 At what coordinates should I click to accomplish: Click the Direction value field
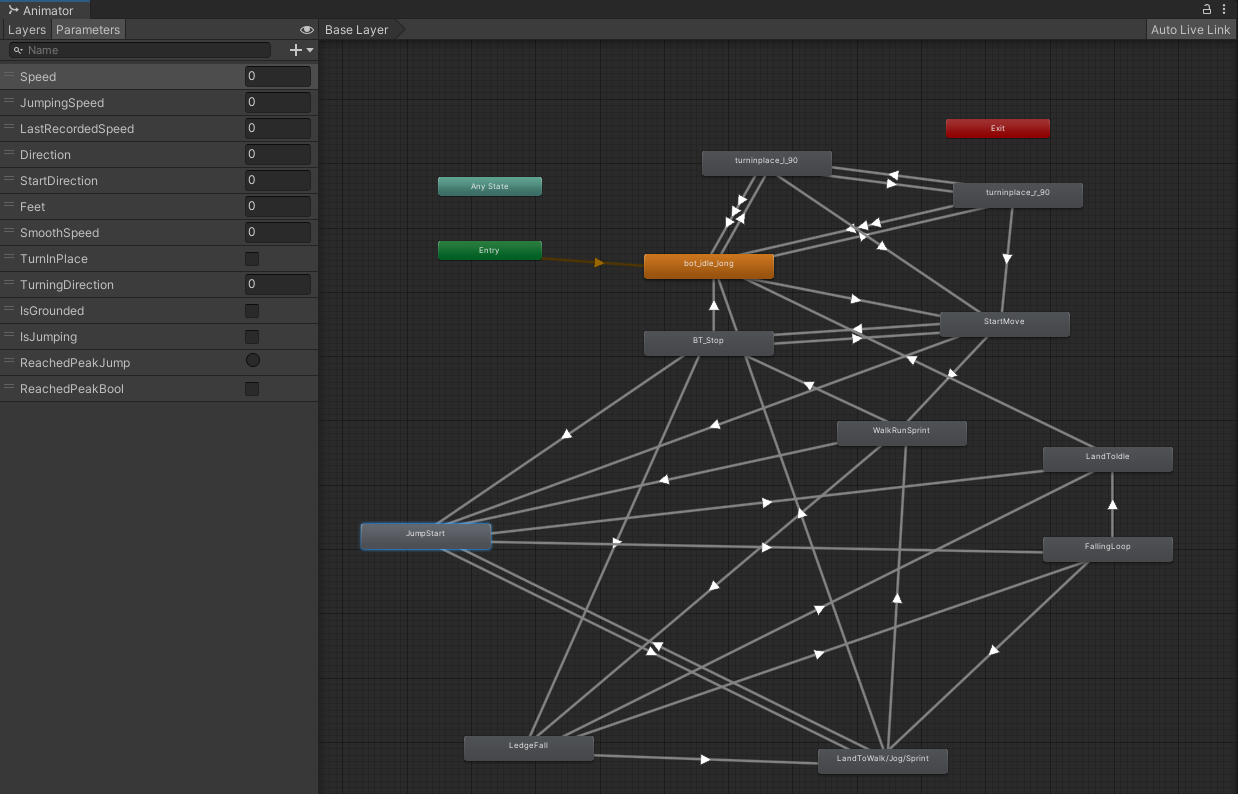(x=278, y=154)
